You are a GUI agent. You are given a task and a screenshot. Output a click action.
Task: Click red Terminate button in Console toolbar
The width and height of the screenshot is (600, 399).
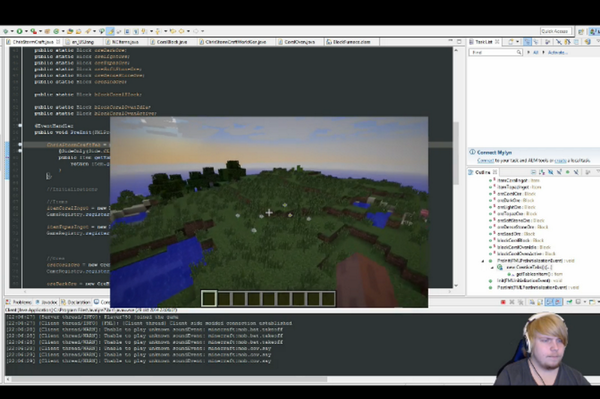point(503,302)
